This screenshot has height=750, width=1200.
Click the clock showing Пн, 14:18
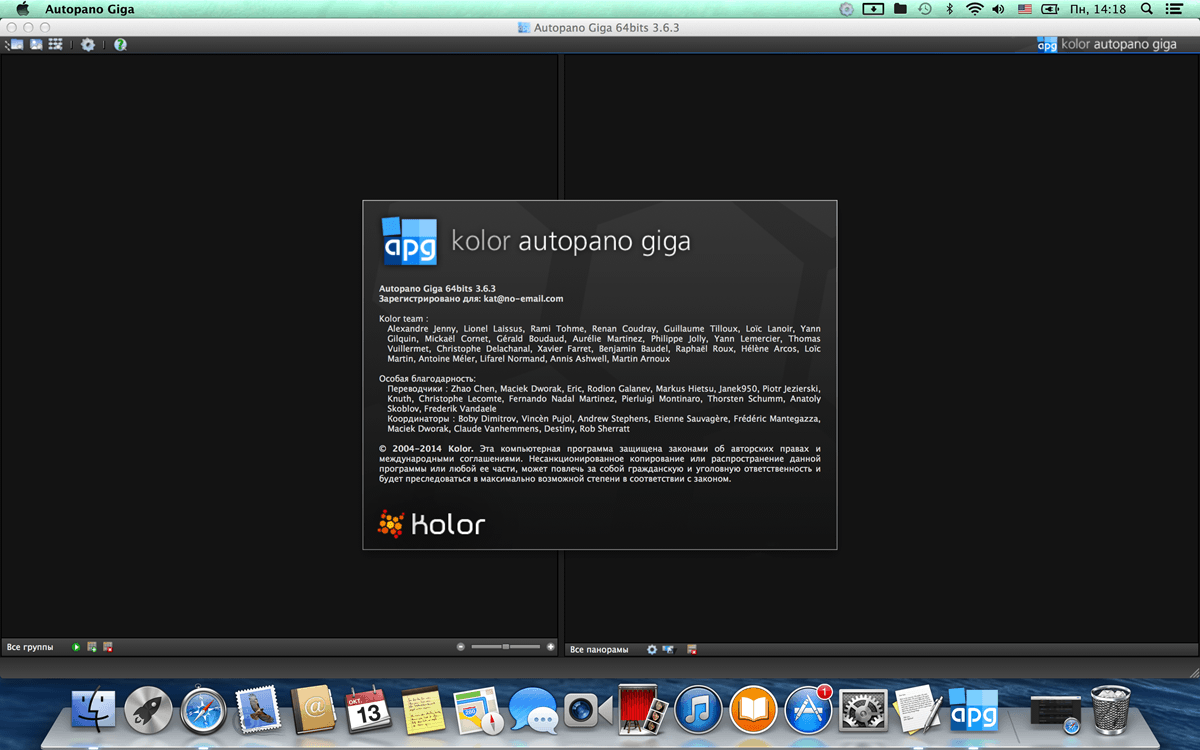click(1099, 9)
